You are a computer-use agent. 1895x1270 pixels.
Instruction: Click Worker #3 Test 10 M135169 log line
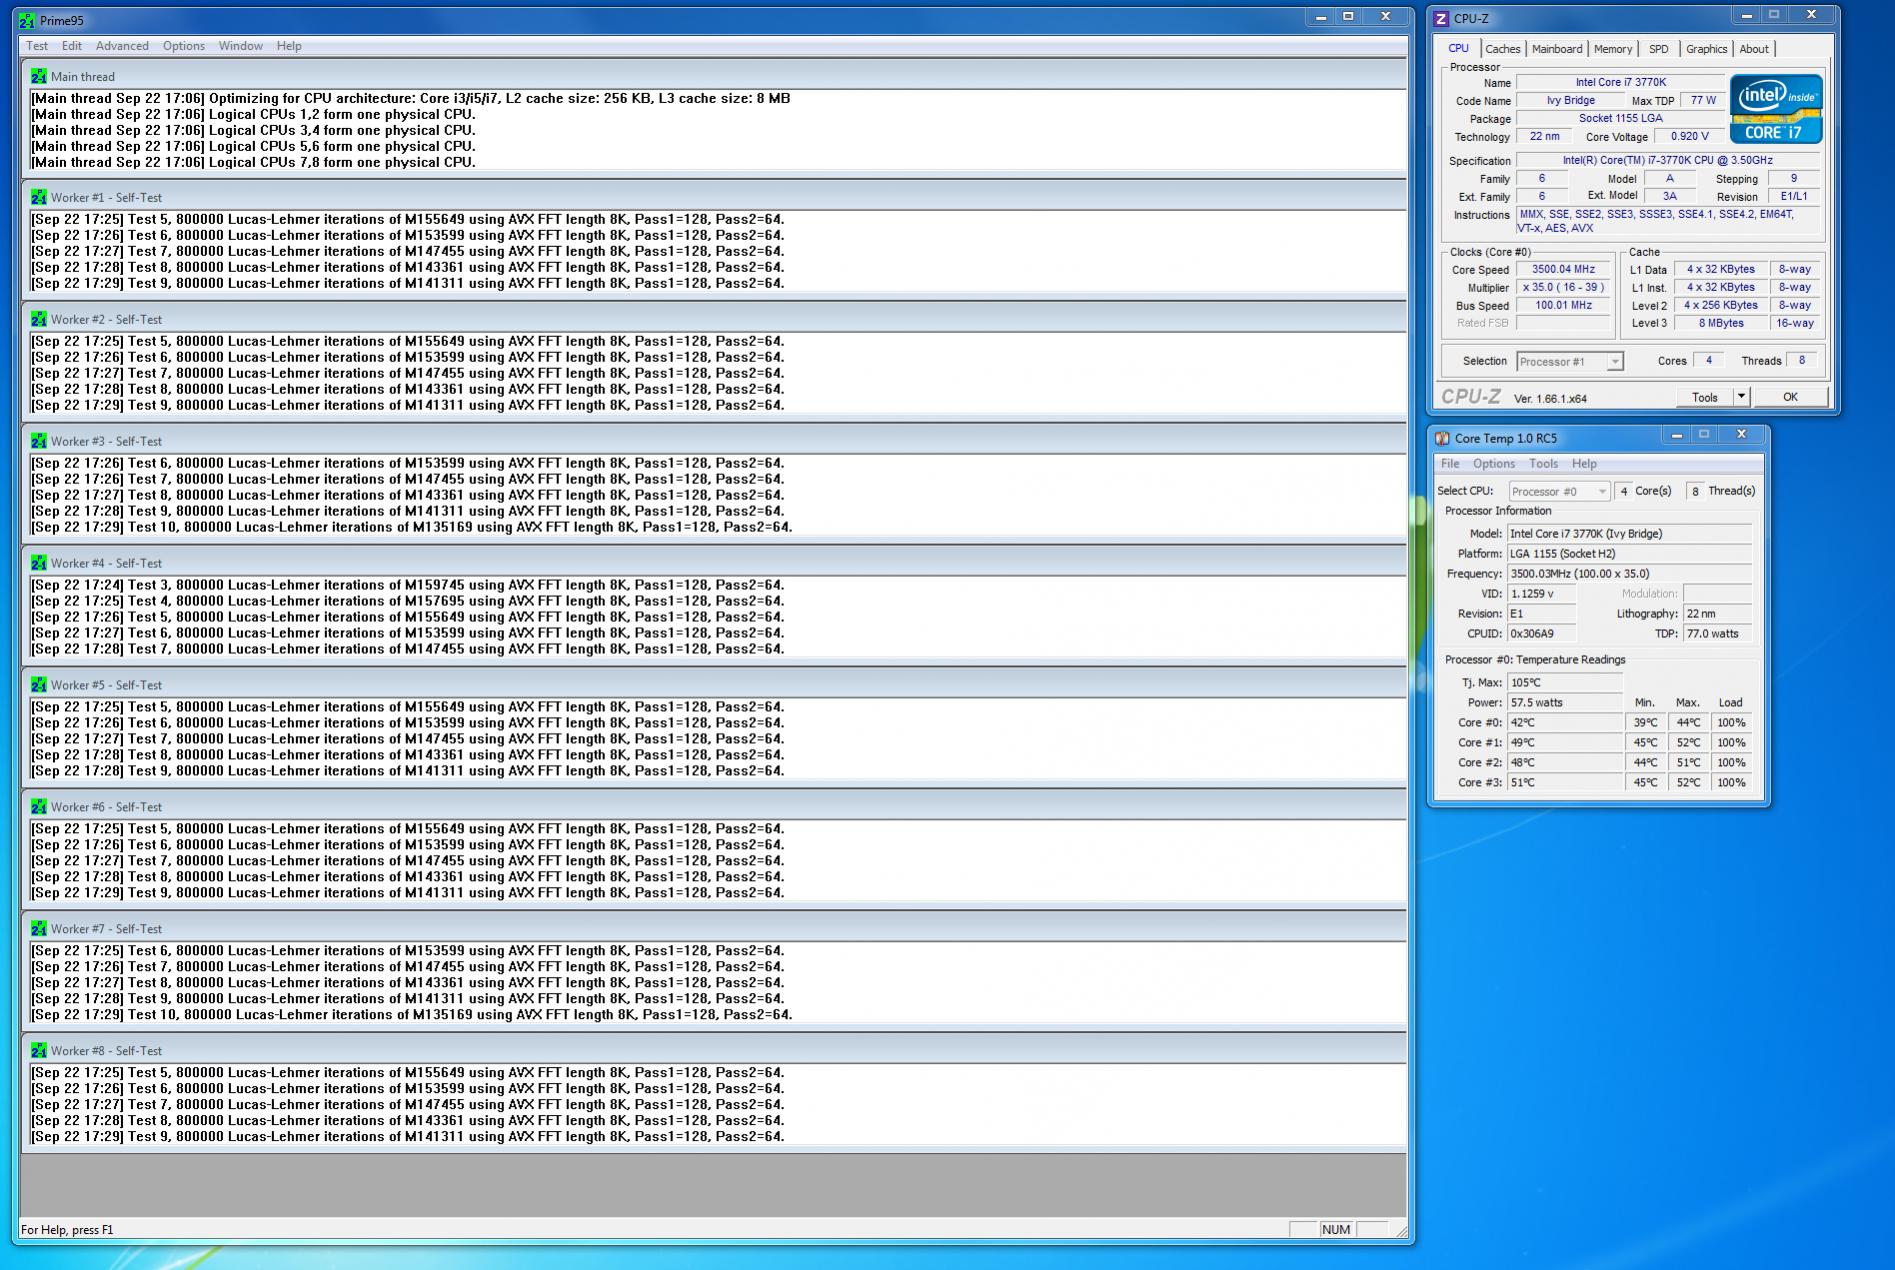(x=411, y=527)
